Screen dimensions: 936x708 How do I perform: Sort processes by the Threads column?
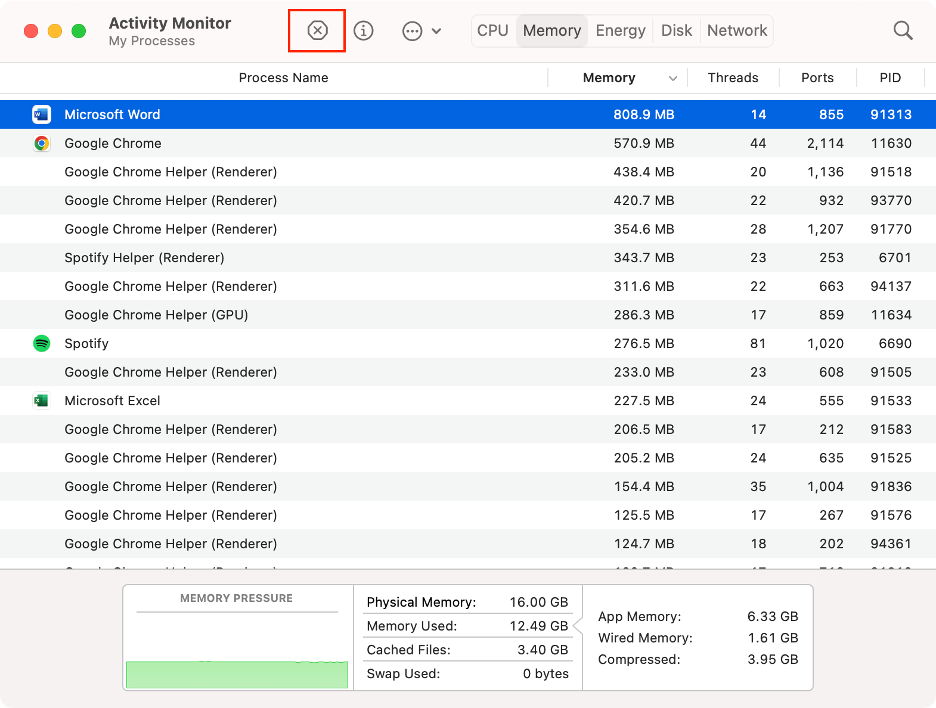[x=733, y=78]
